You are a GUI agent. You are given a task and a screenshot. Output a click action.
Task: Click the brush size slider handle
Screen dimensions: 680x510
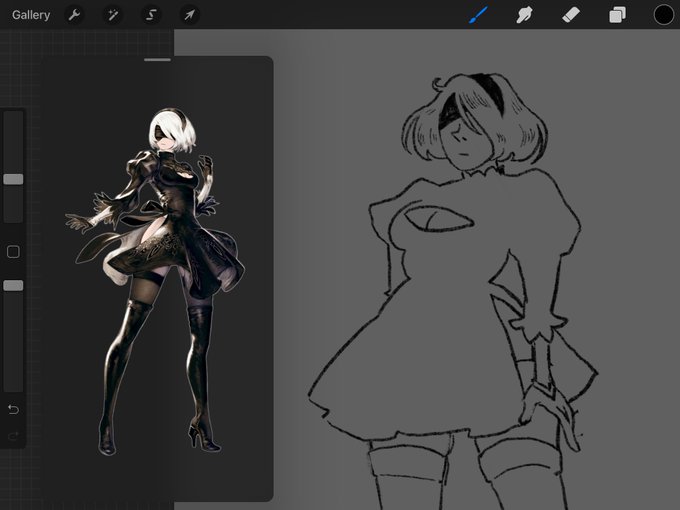13,179
